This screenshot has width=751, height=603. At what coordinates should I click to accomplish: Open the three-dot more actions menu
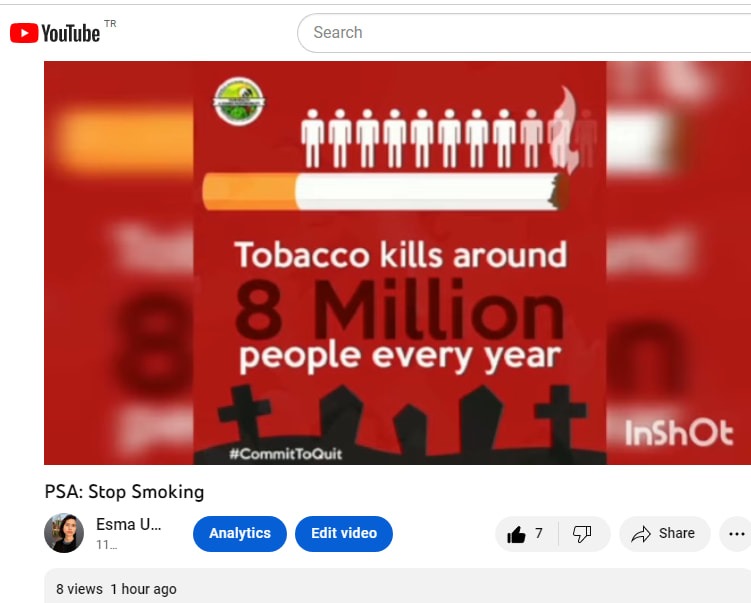pos(736,534)
